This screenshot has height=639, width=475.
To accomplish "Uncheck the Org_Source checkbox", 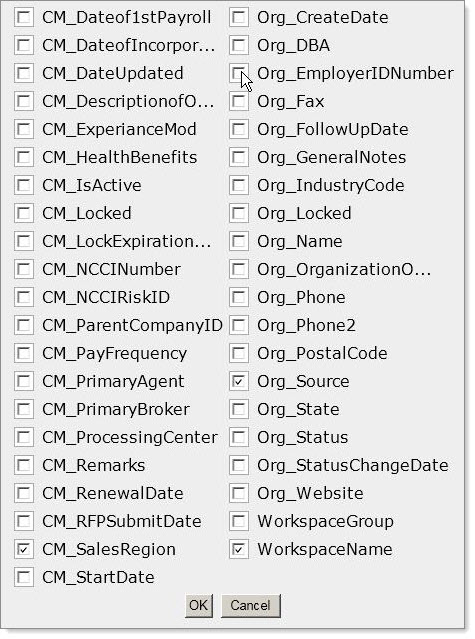I will pyautogui.click(x=239, y=381).
